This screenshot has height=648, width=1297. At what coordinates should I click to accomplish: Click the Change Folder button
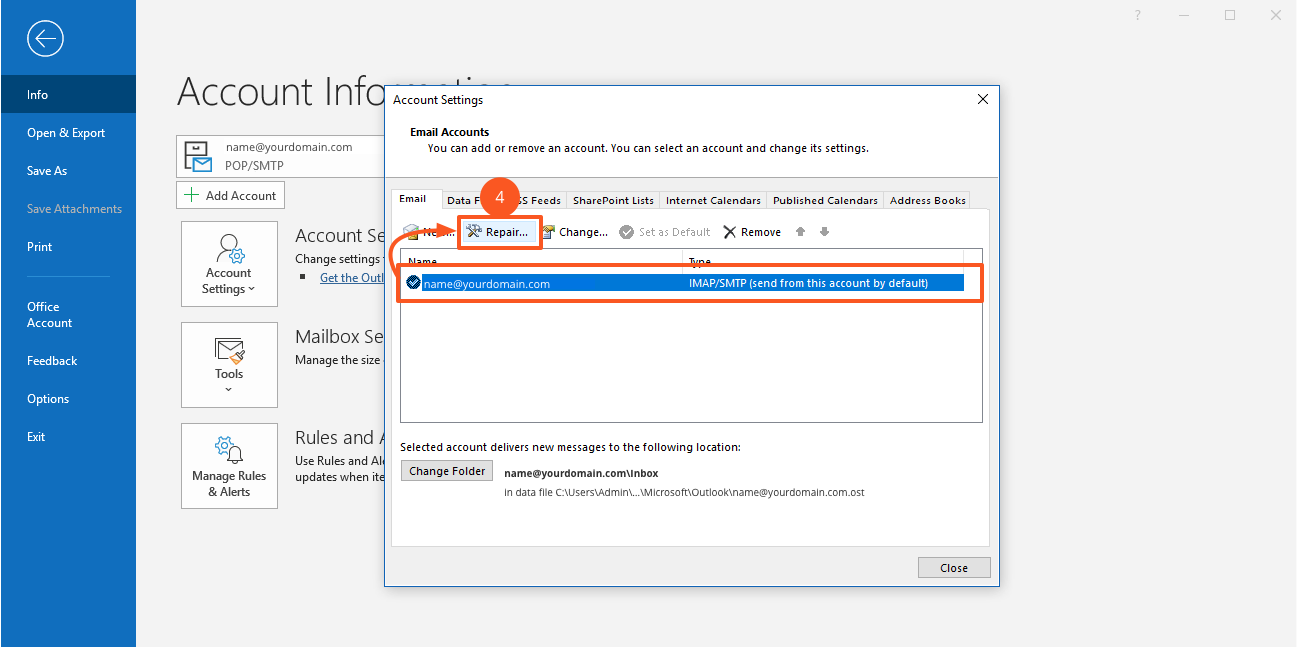click(447, 471)
